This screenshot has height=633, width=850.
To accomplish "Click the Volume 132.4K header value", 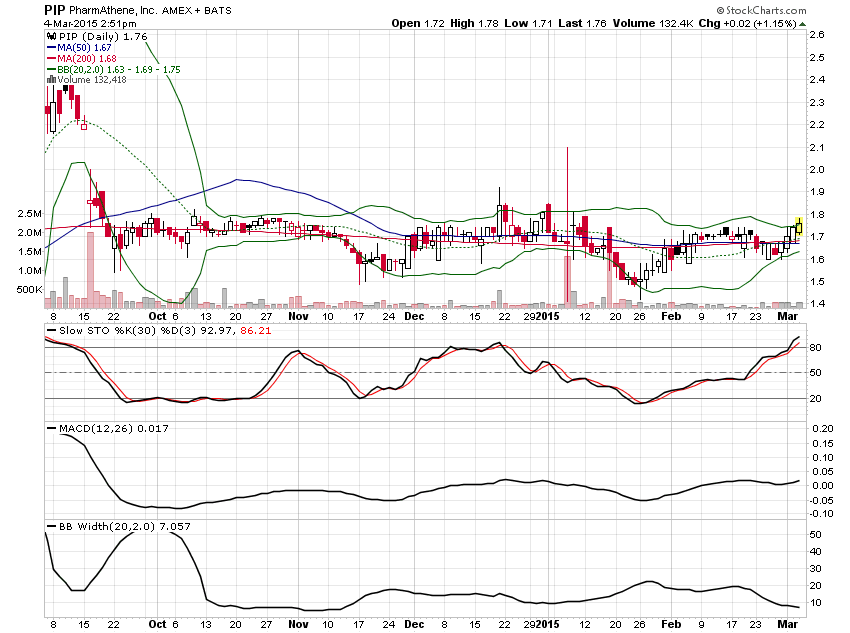I will click(x=653, y=23).
